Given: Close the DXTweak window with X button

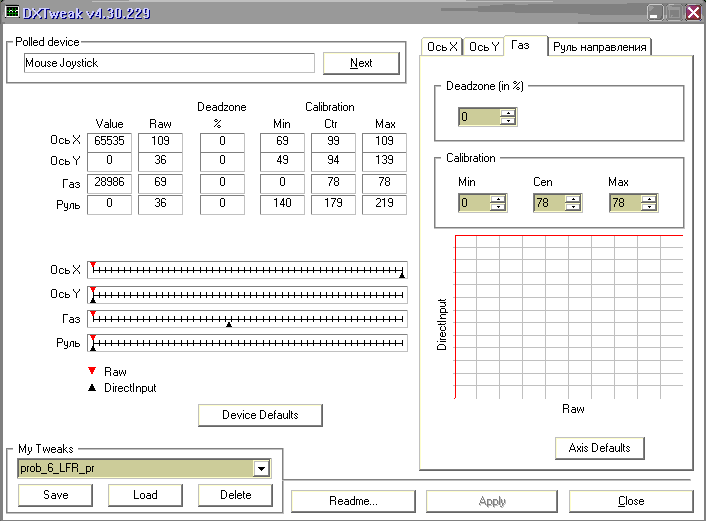Looking at the screenshot, I should 693,12.
